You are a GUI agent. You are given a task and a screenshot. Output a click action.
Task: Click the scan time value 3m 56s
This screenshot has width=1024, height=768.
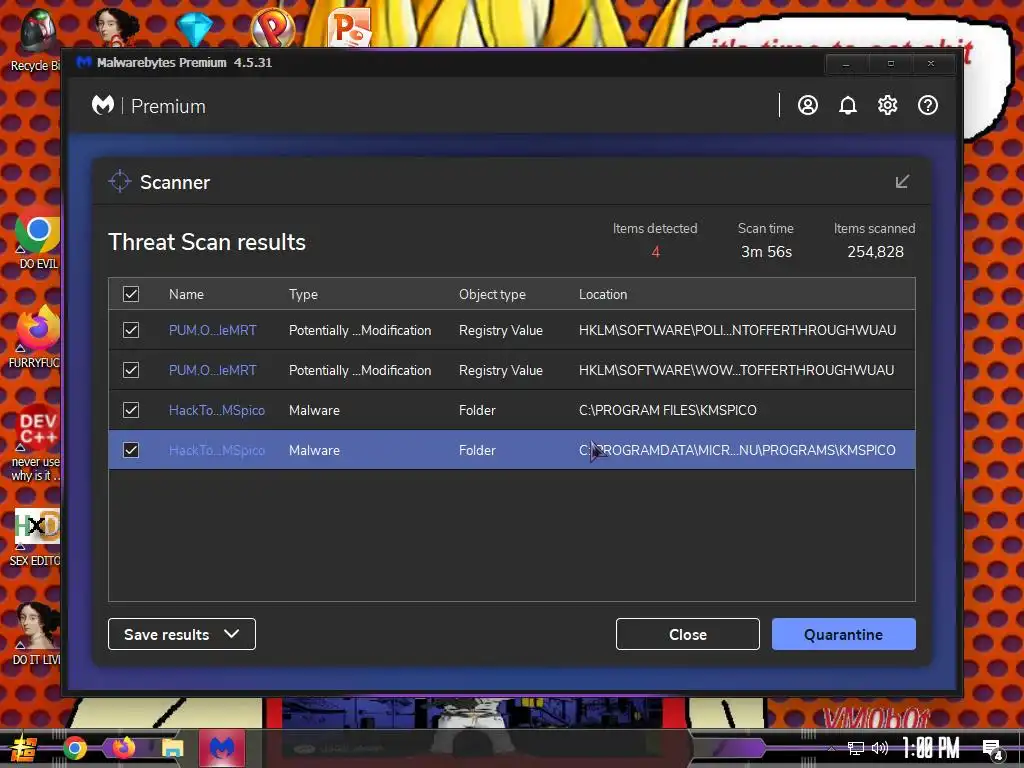coord(766,252)
